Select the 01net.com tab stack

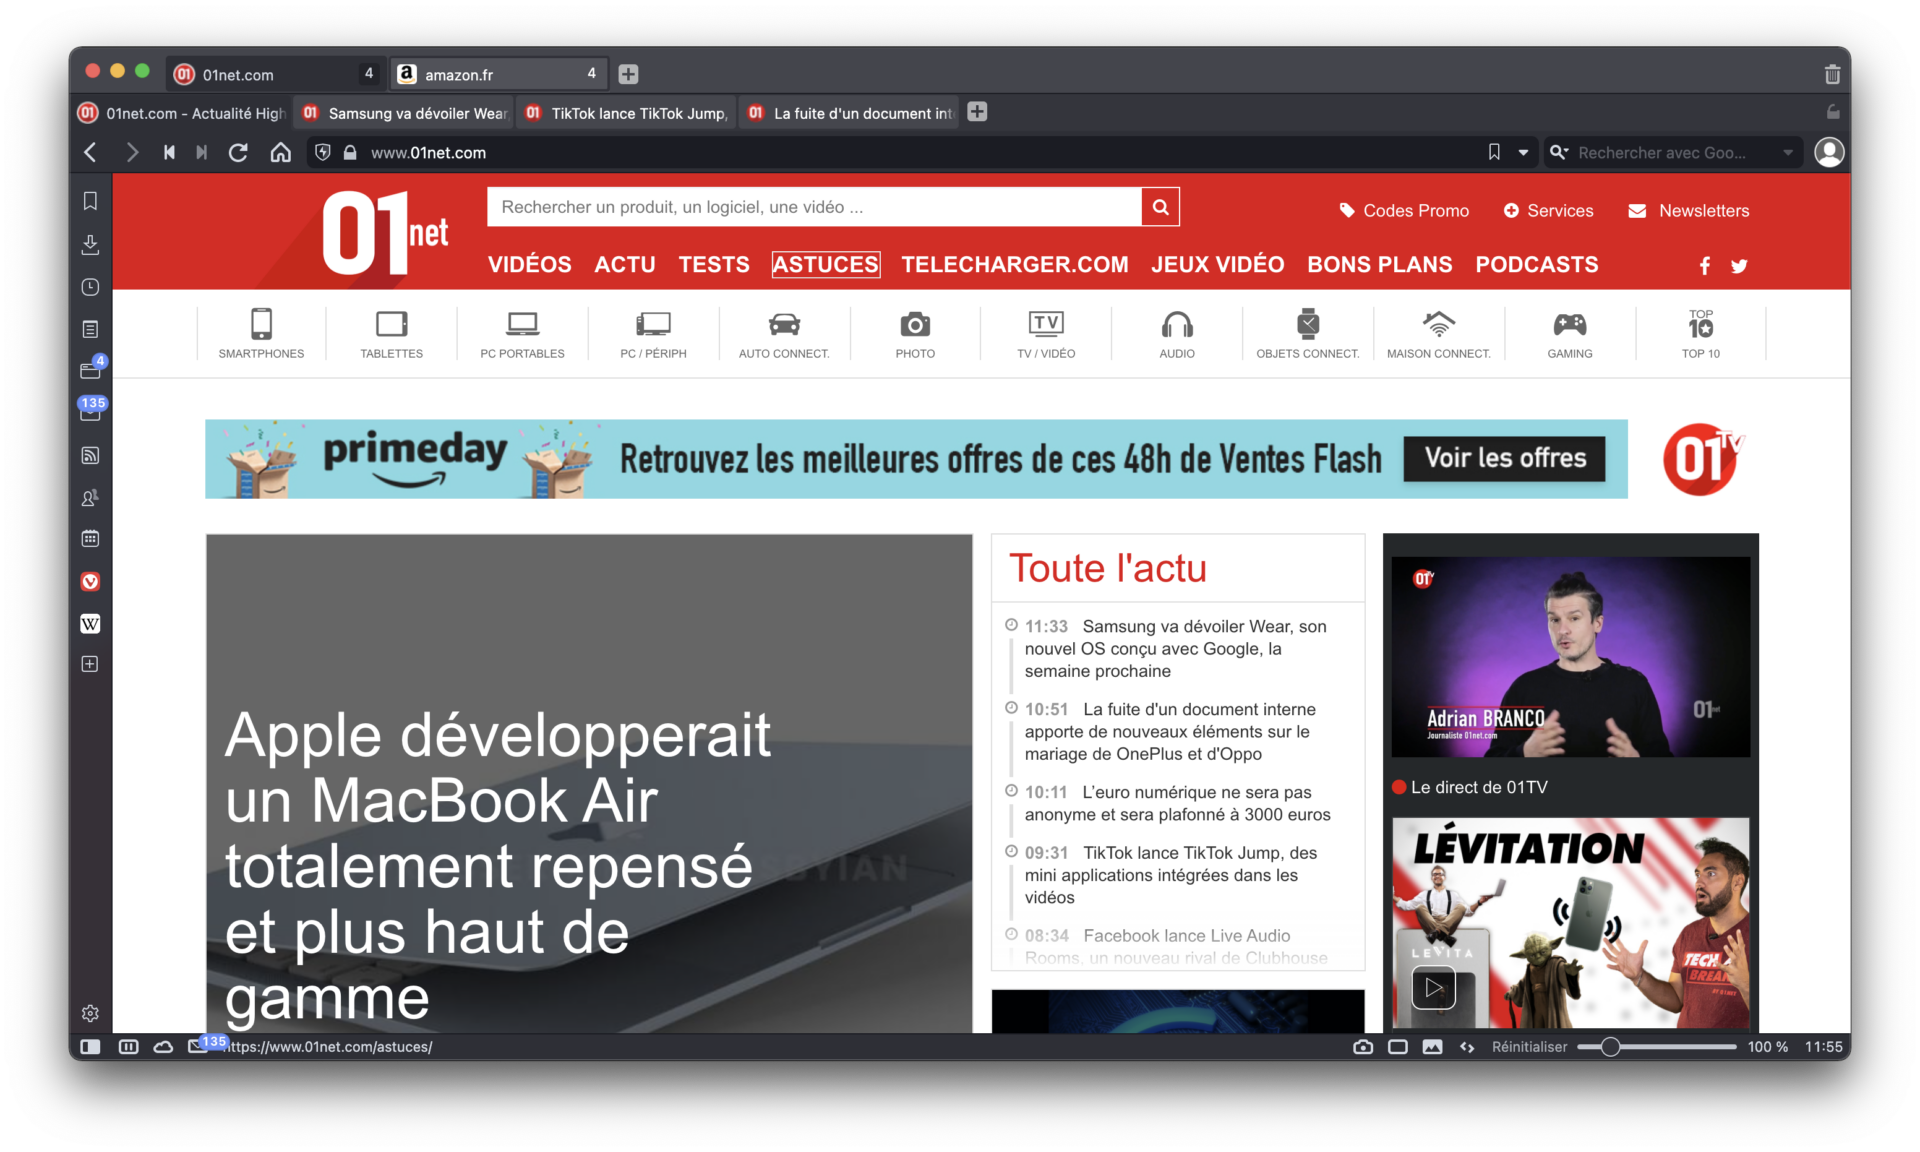(x=275, y=74)
